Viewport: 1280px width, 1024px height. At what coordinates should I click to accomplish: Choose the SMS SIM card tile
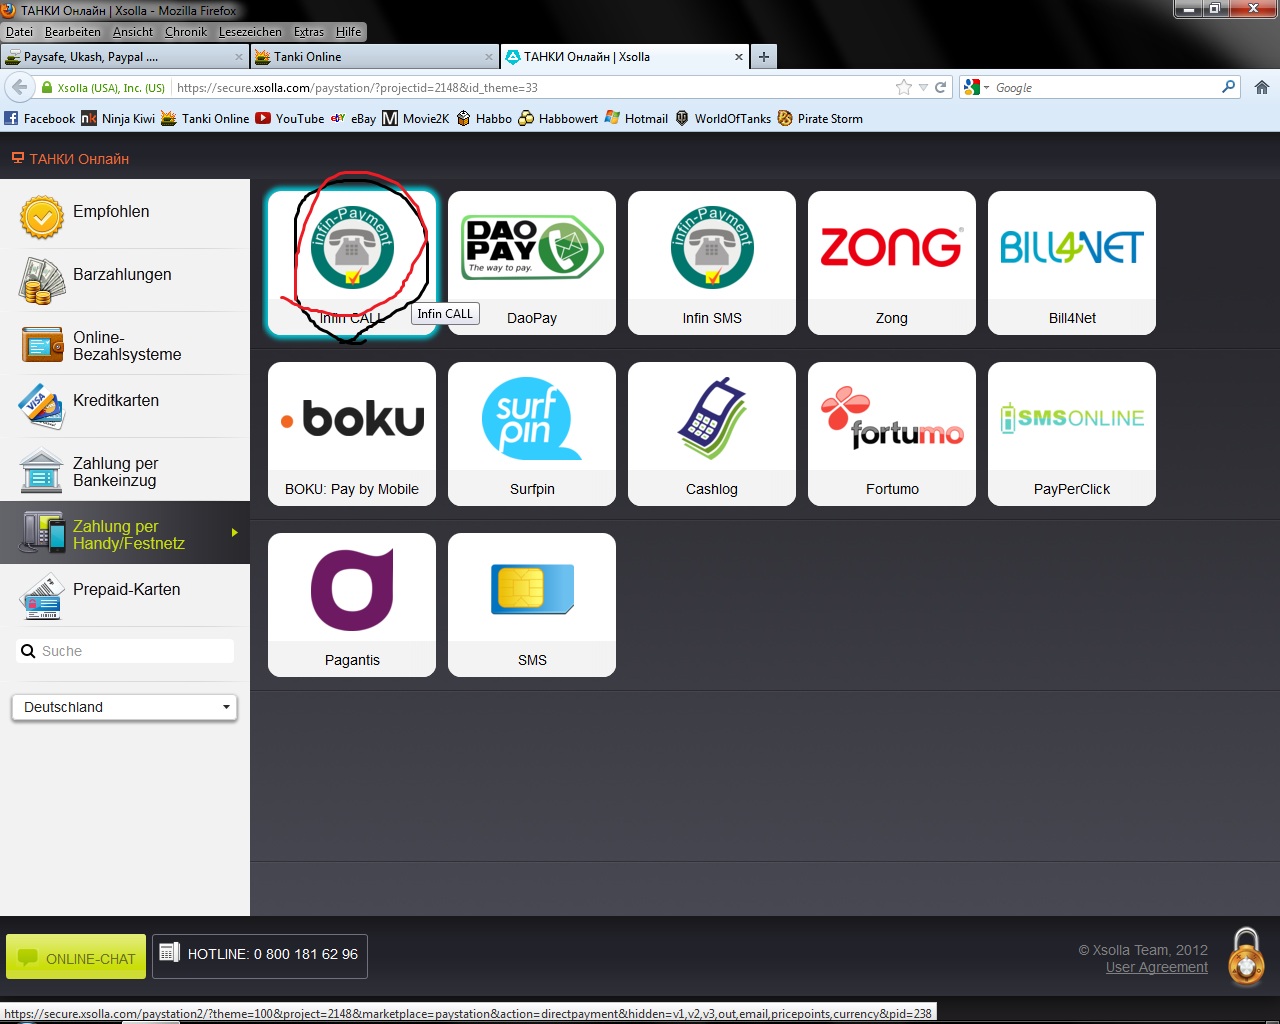tap(531, 604)
